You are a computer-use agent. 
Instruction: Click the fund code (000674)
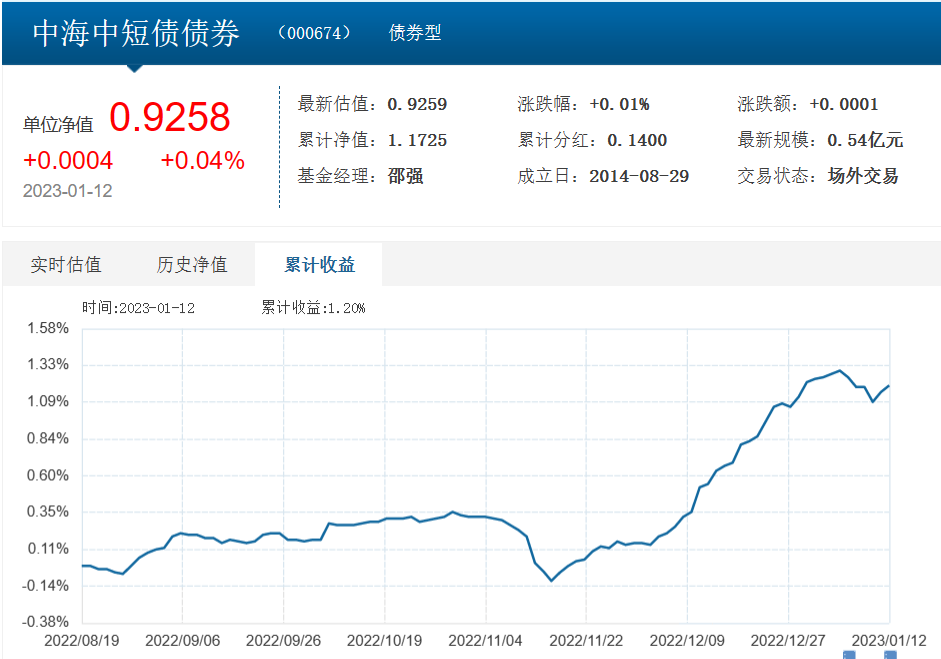pyautogui.click(x=314, y=32)
